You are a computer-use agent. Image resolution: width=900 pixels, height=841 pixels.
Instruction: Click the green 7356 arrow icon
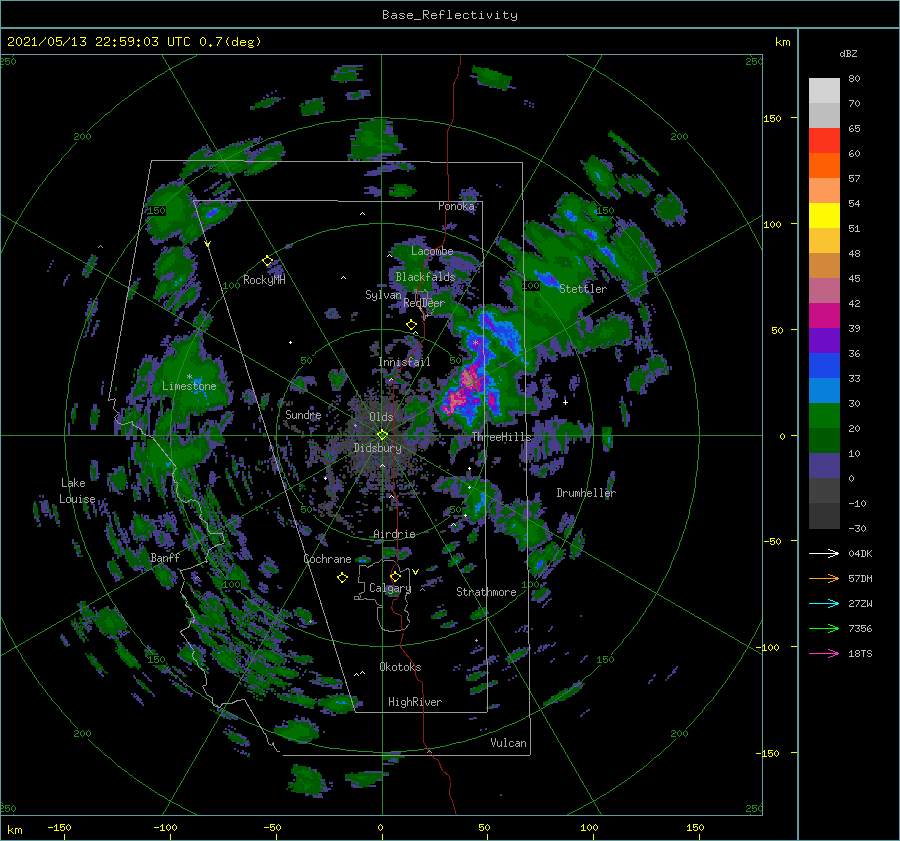(824, 629)
